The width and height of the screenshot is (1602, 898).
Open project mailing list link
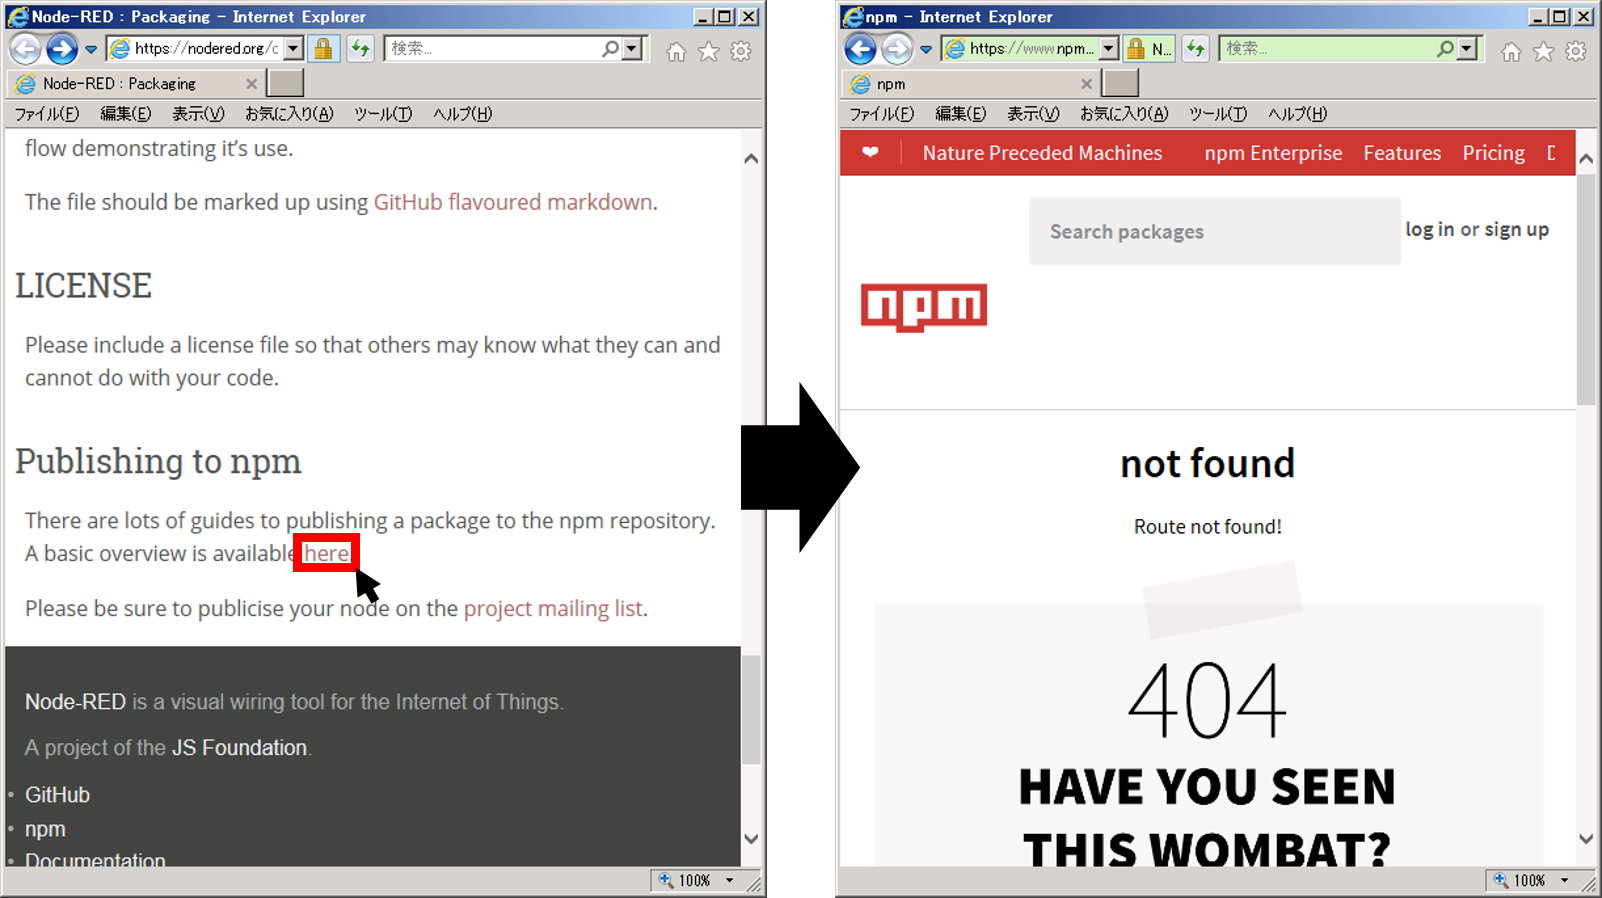pyautogui.click(x=553, y=608)
